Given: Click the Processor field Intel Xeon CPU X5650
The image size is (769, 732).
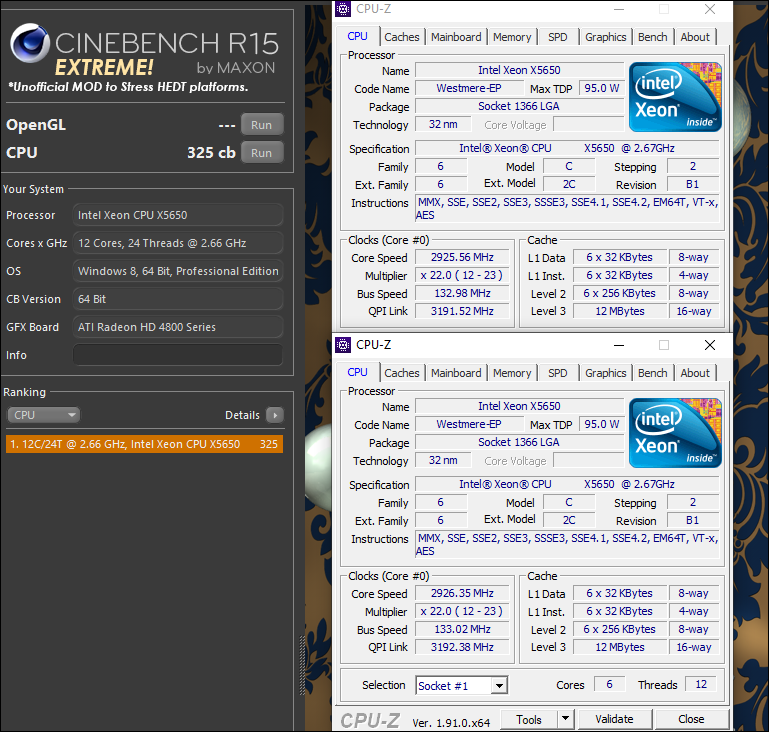Looking at the screenshot, I should [x=178, y=215].
